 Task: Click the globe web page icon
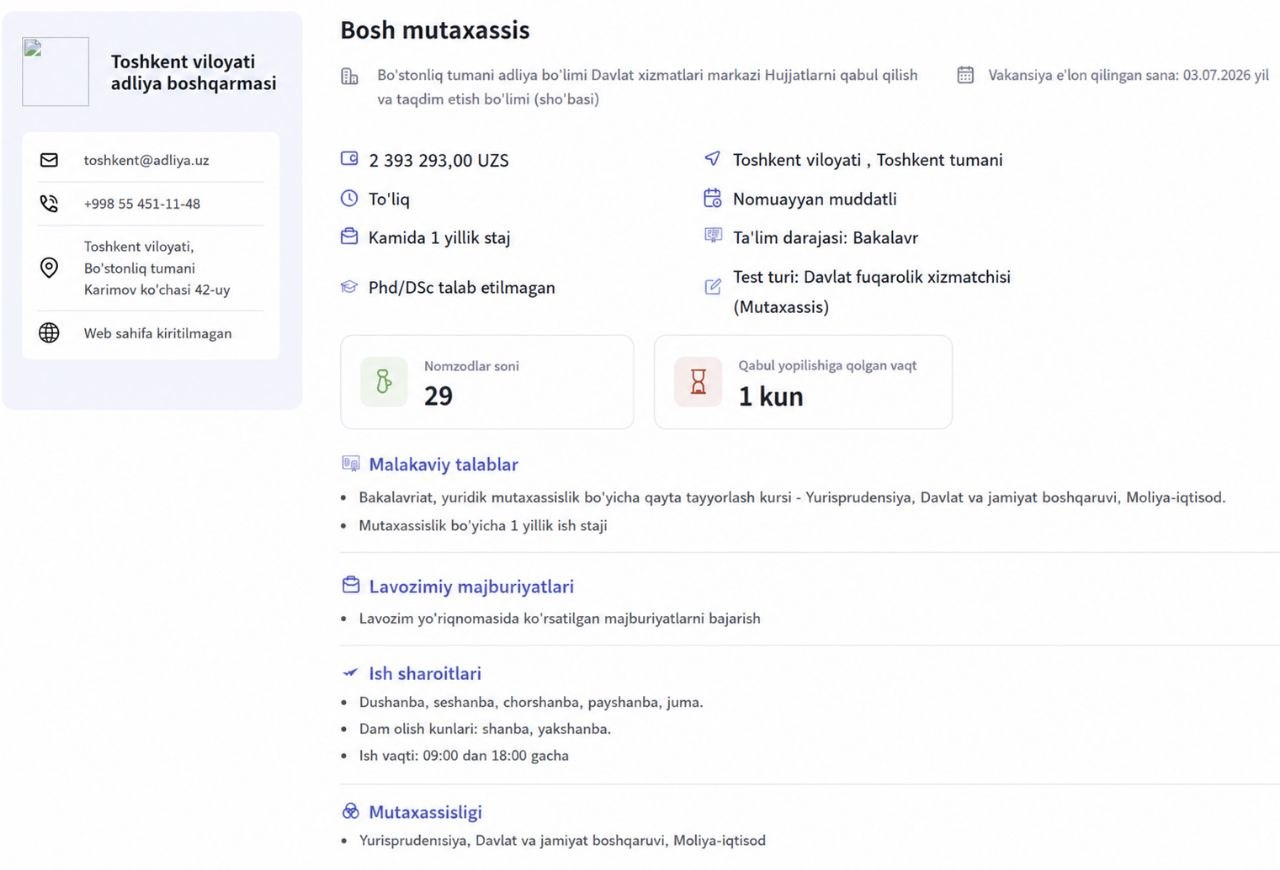tap(49, 333)
